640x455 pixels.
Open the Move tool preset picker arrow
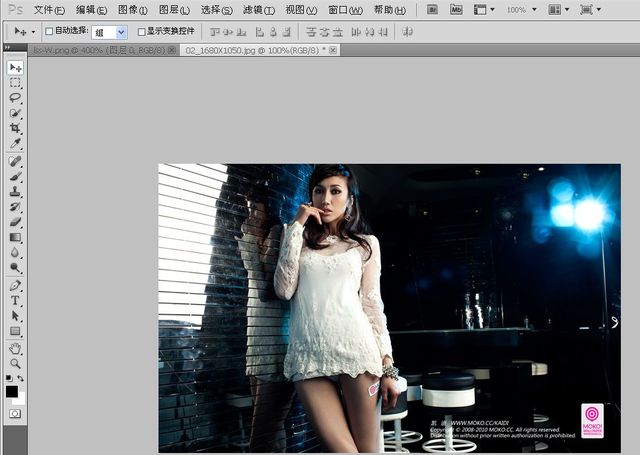pyautogui.click(x=33, y=32)
